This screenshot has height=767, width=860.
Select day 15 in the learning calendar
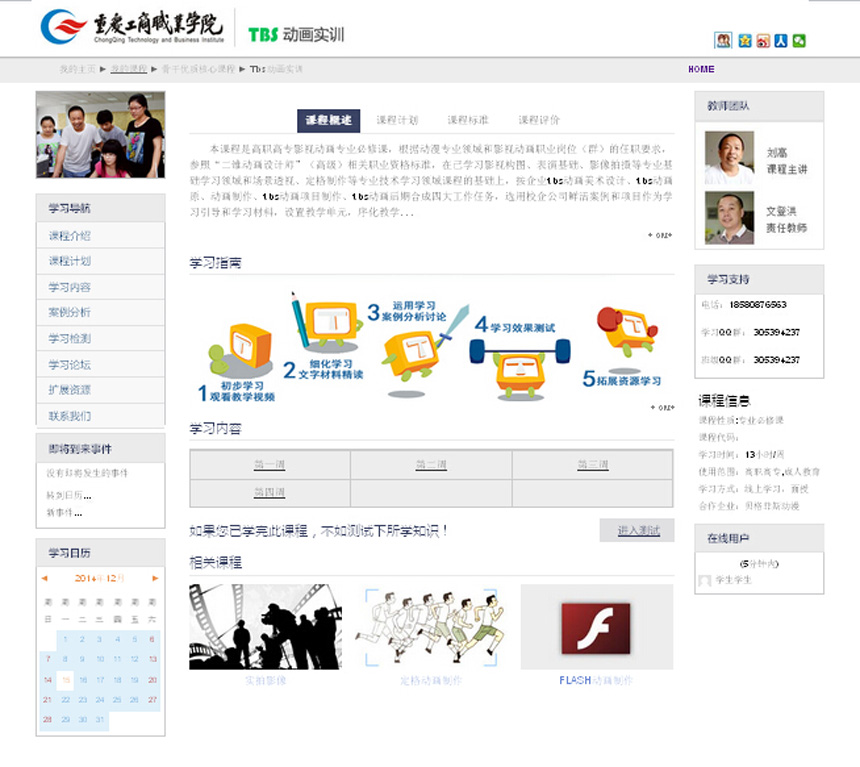(x=65, y=680)
